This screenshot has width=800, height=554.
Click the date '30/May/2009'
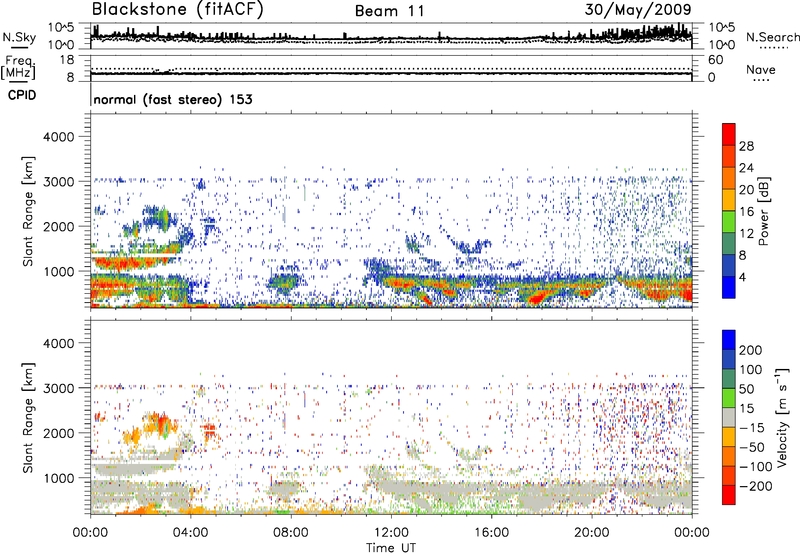(638, 9)
